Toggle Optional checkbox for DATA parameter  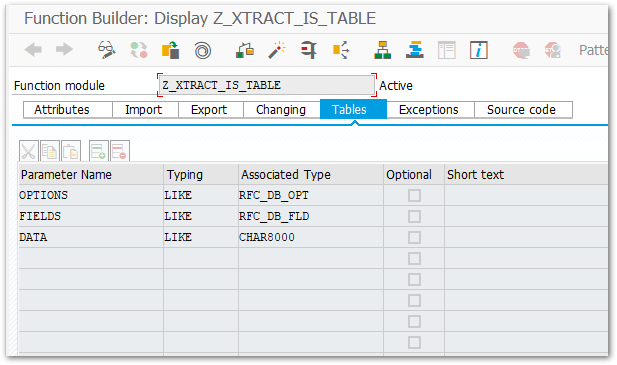click(414, 238)
